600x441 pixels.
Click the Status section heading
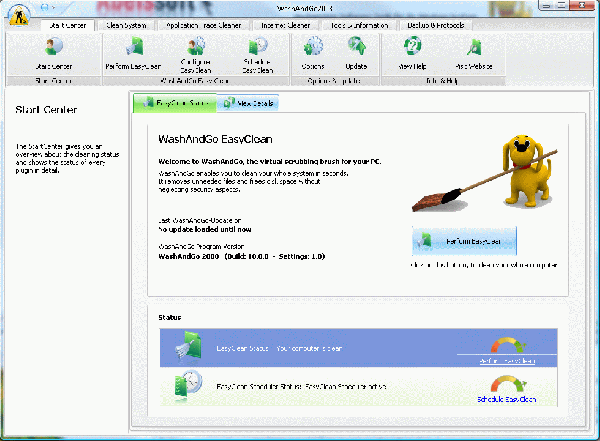pos(170,317)
